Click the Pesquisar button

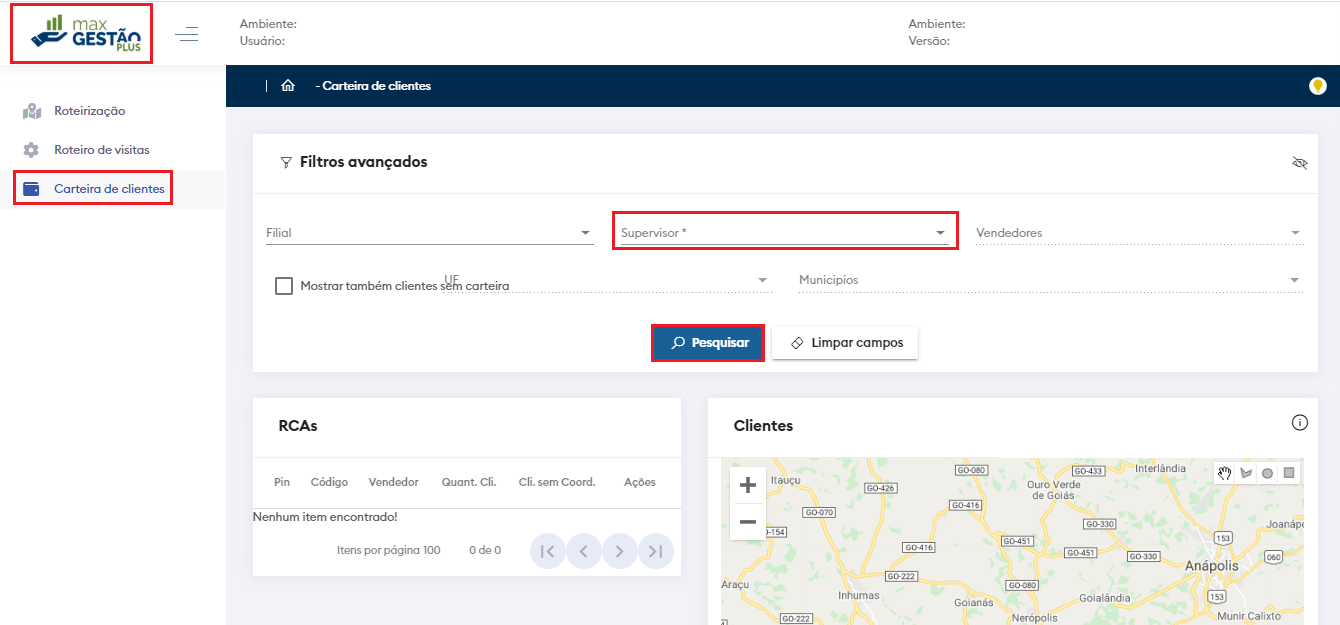click(708, 343)
